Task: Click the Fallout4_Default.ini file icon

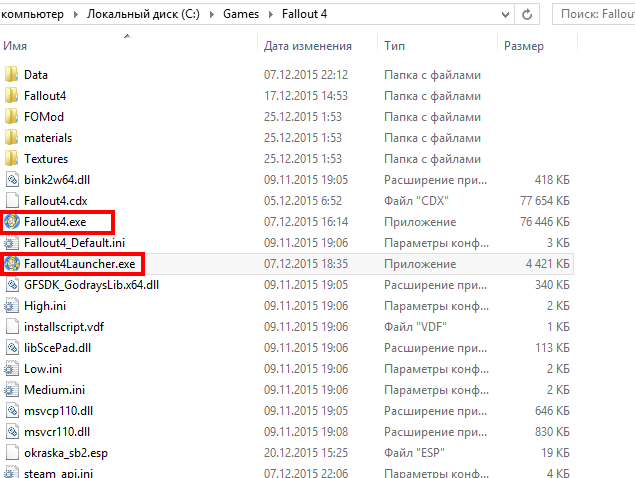Action: [x=12, y=243]
